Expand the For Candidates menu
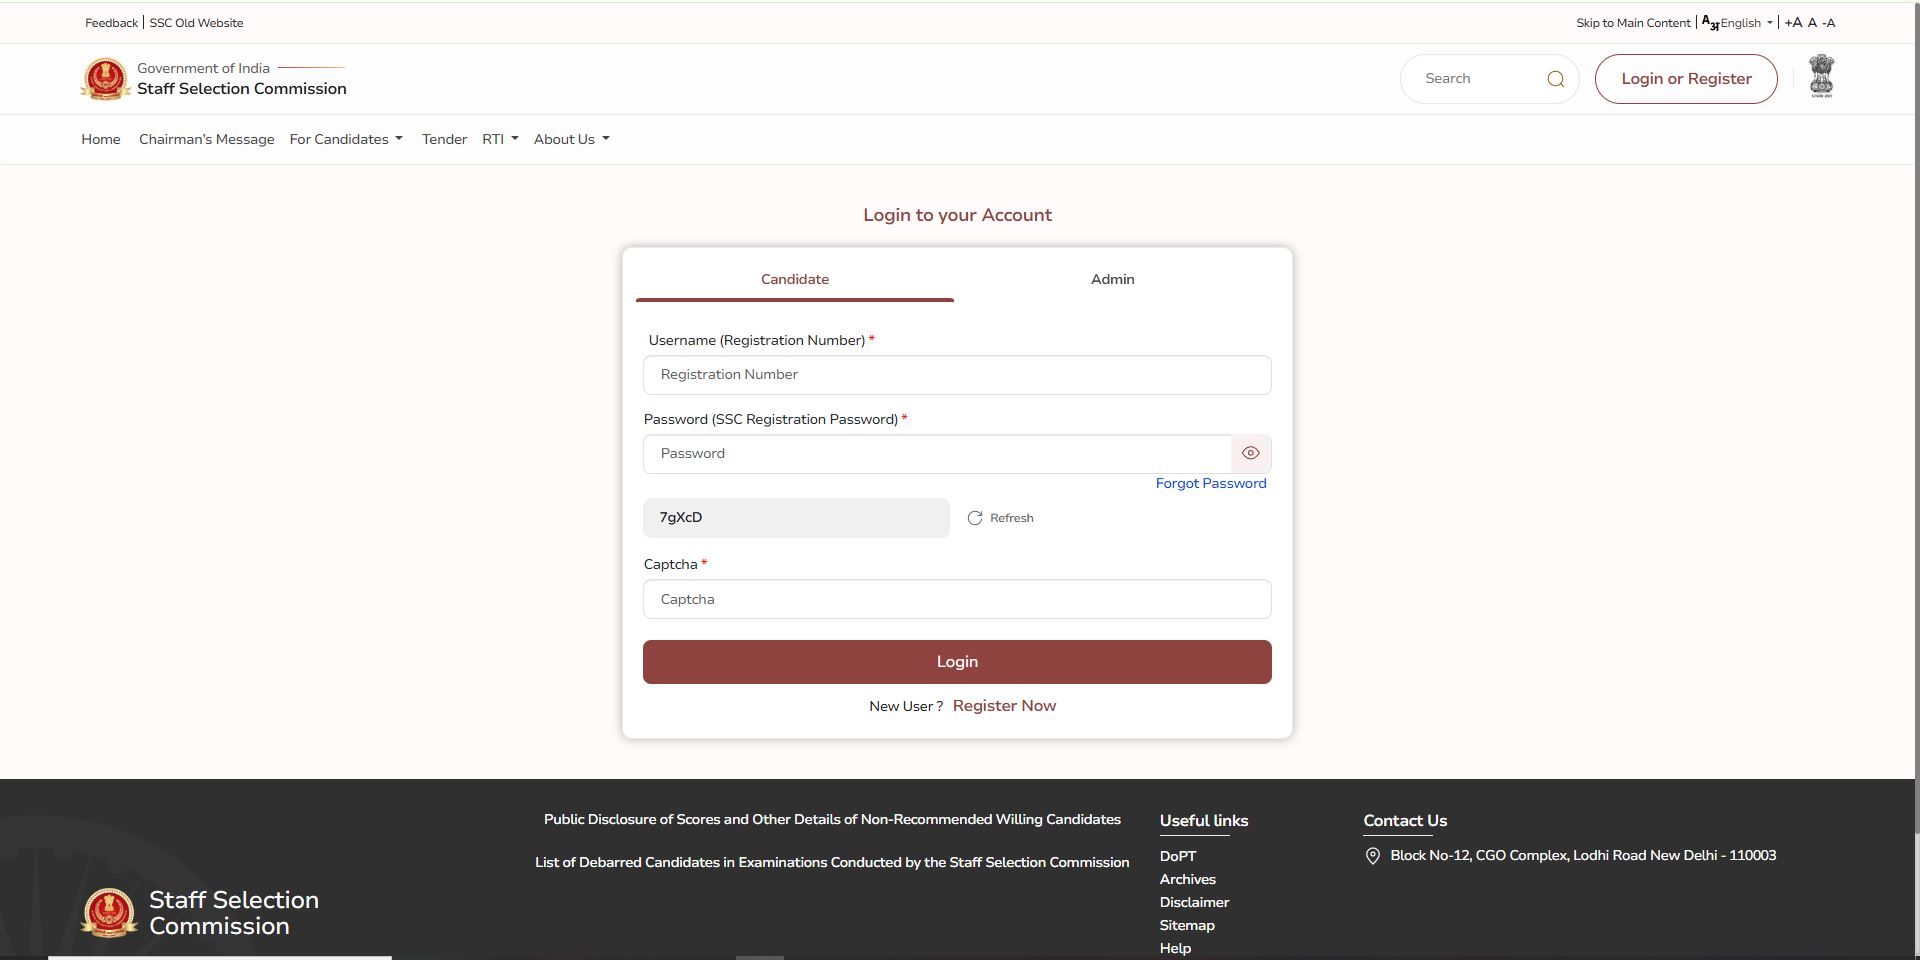Image resolution: width=1920 pixels, height=960 pixels. click(345, 139)
